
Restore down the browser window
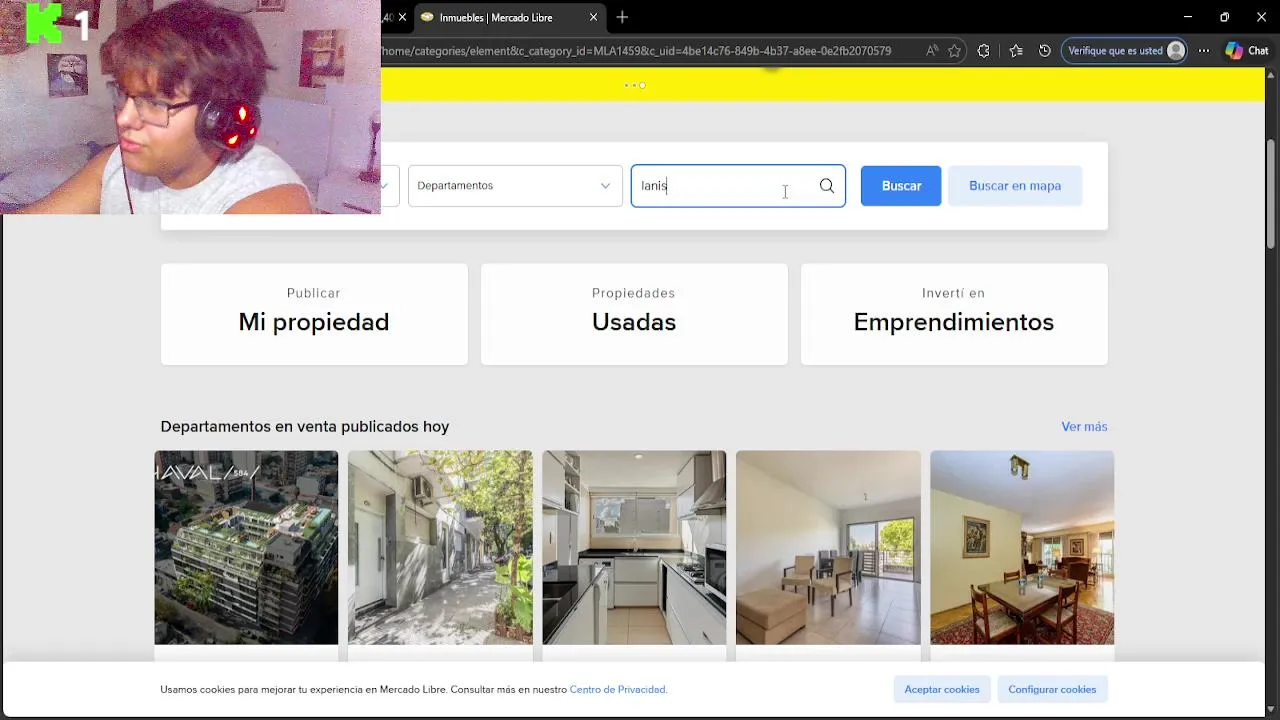tap(1224, 17)
